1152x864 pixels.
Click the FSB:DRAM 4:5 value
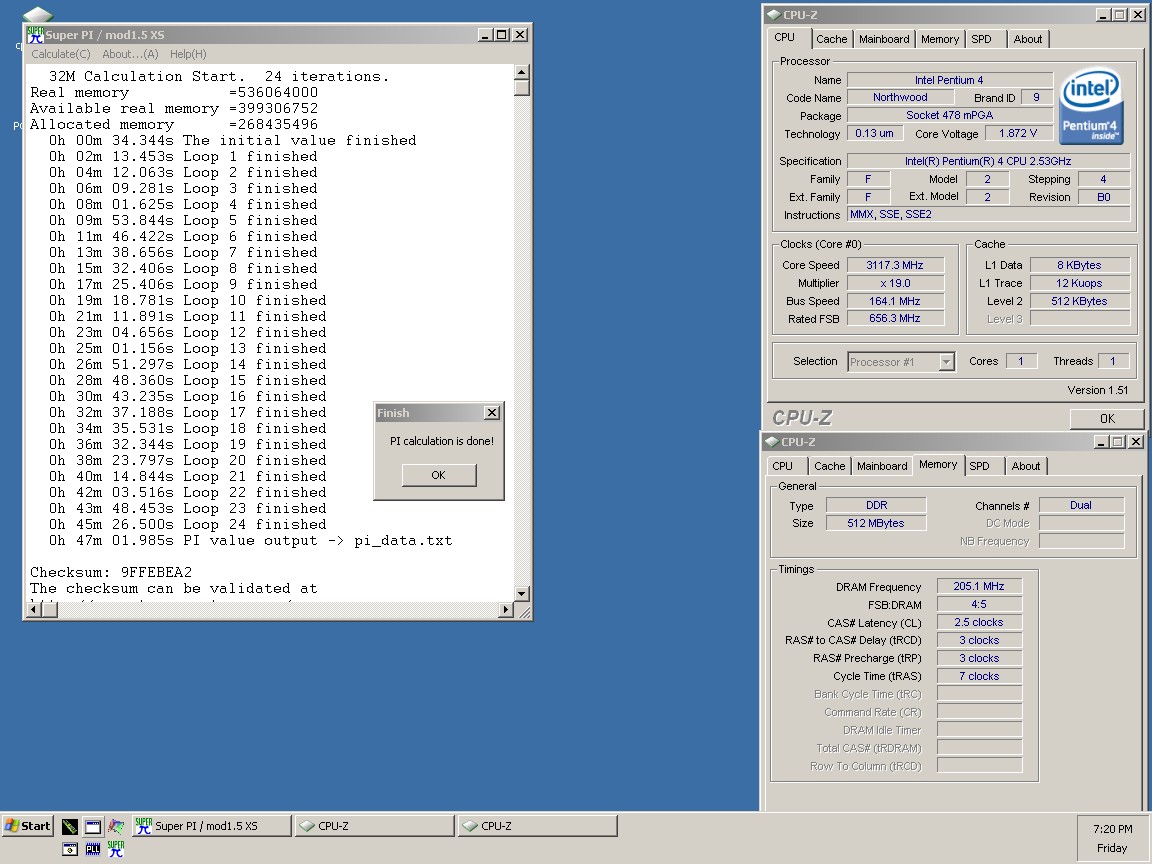coord(979,604)
